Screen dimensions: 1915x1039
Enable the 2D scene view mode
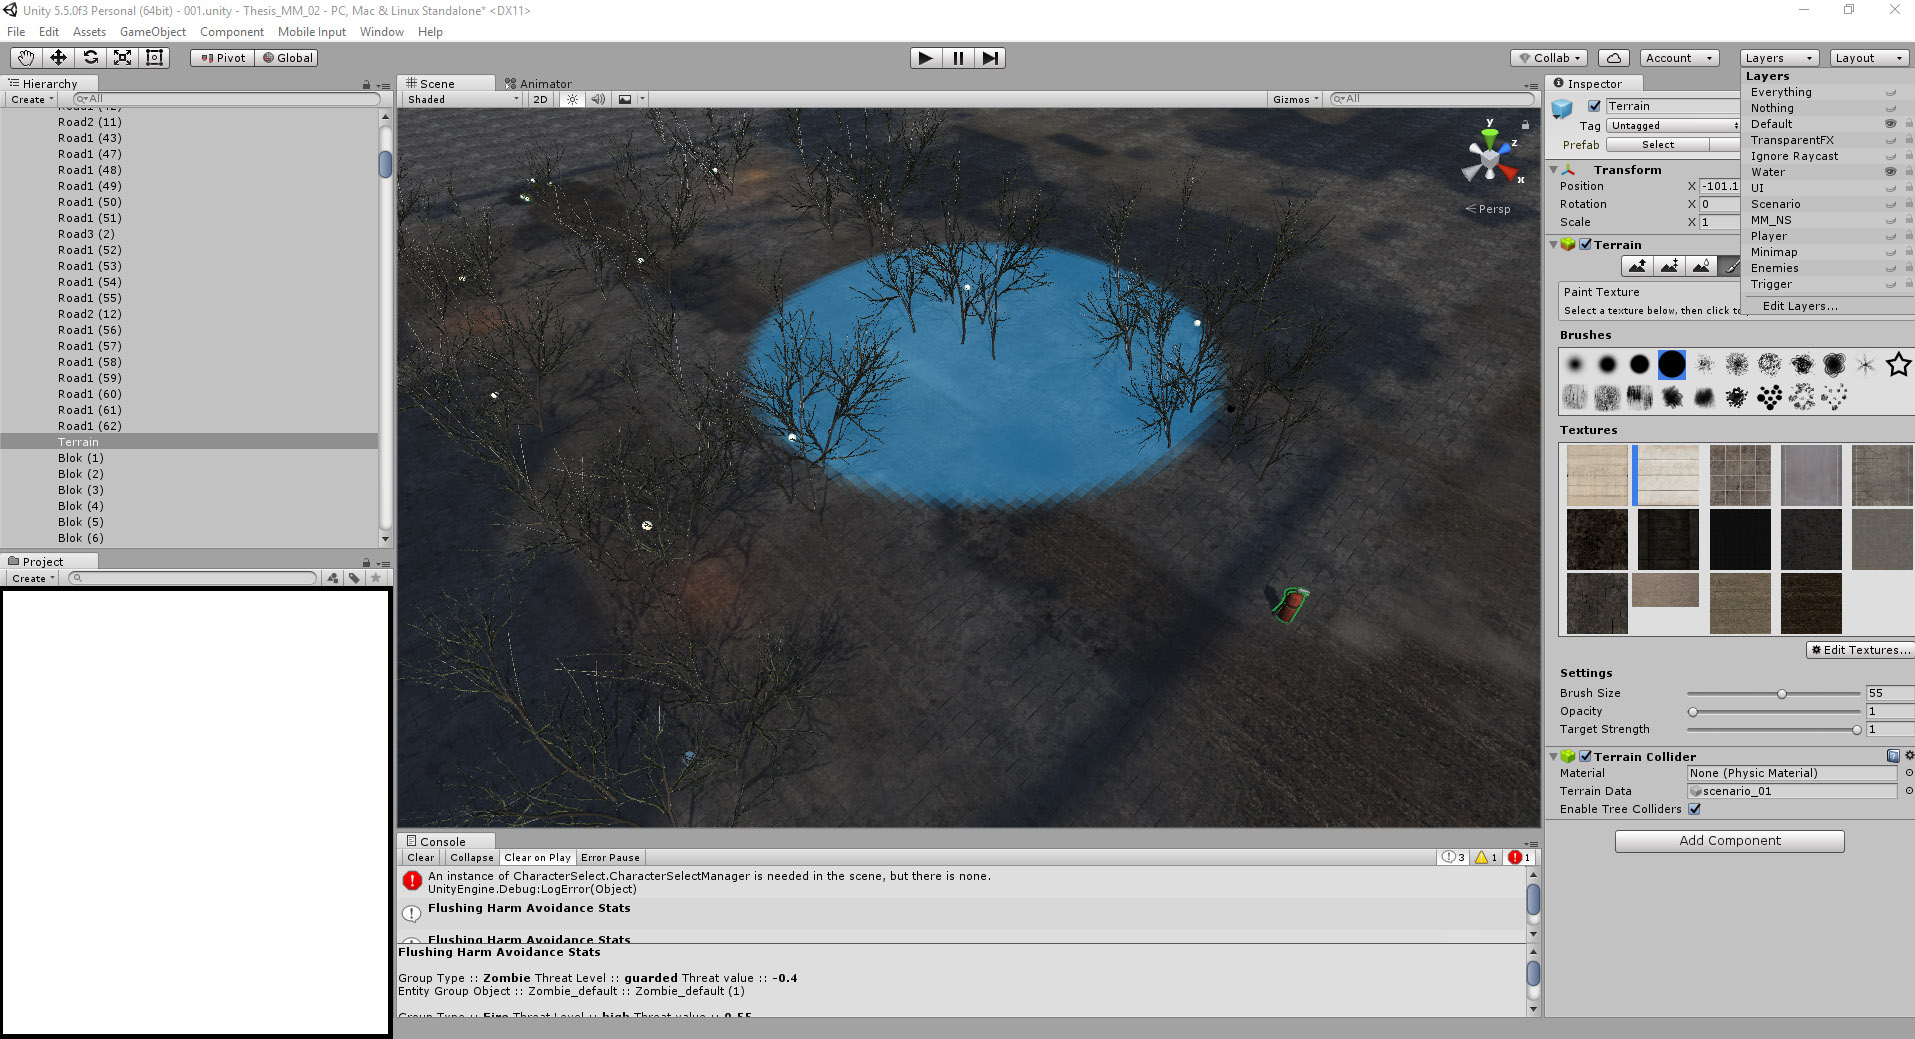click(x=541, y=99)
